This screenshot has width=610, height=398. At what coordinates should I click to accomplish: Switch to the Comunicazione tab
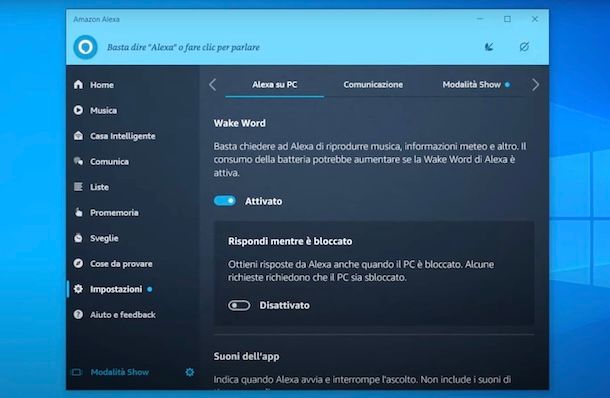(373, 84)
